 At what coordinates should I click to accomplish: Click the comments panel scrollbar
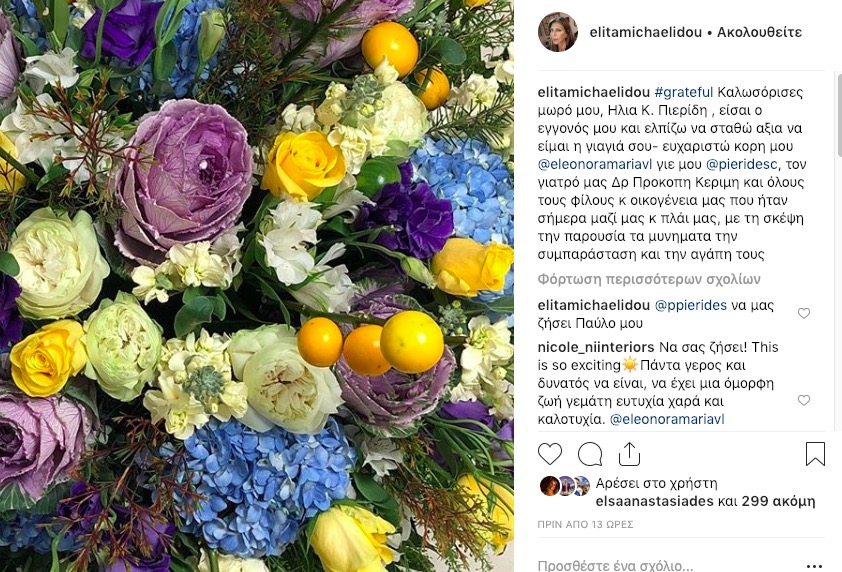pyautogui.click(x=839, y=115)
